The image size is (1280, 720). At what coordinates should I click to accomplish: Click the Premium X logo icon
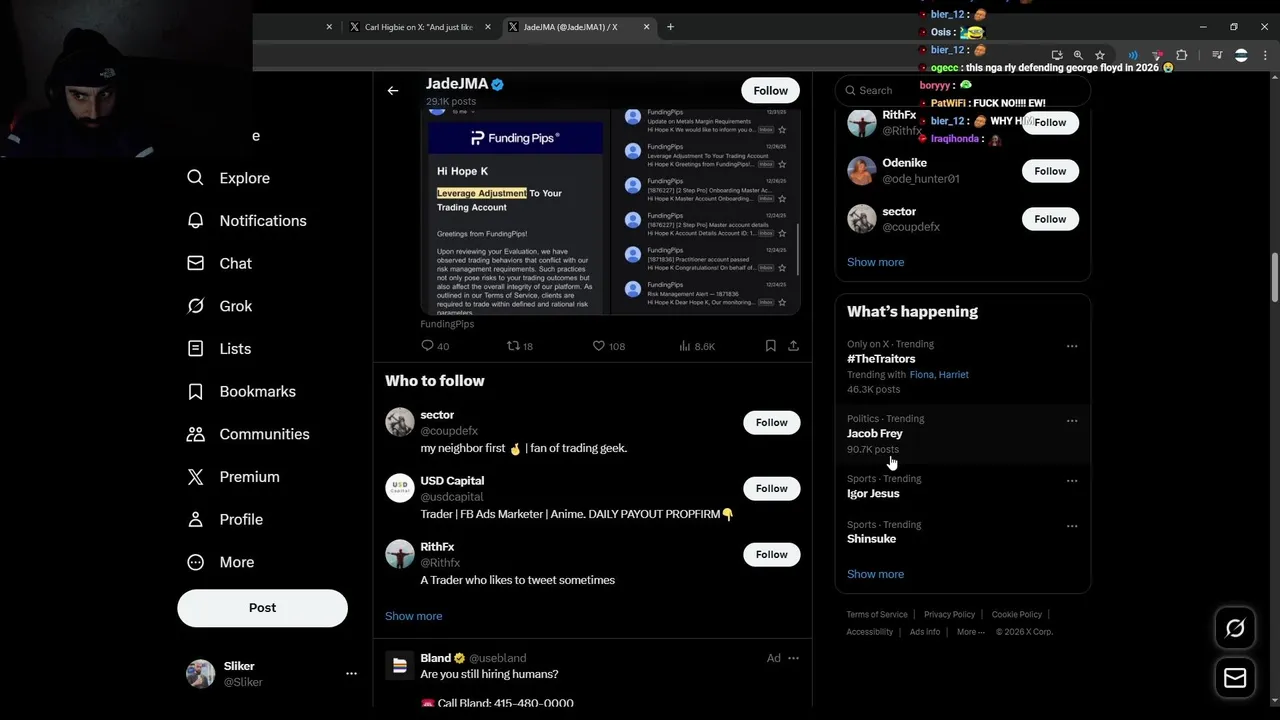[196, 477]
